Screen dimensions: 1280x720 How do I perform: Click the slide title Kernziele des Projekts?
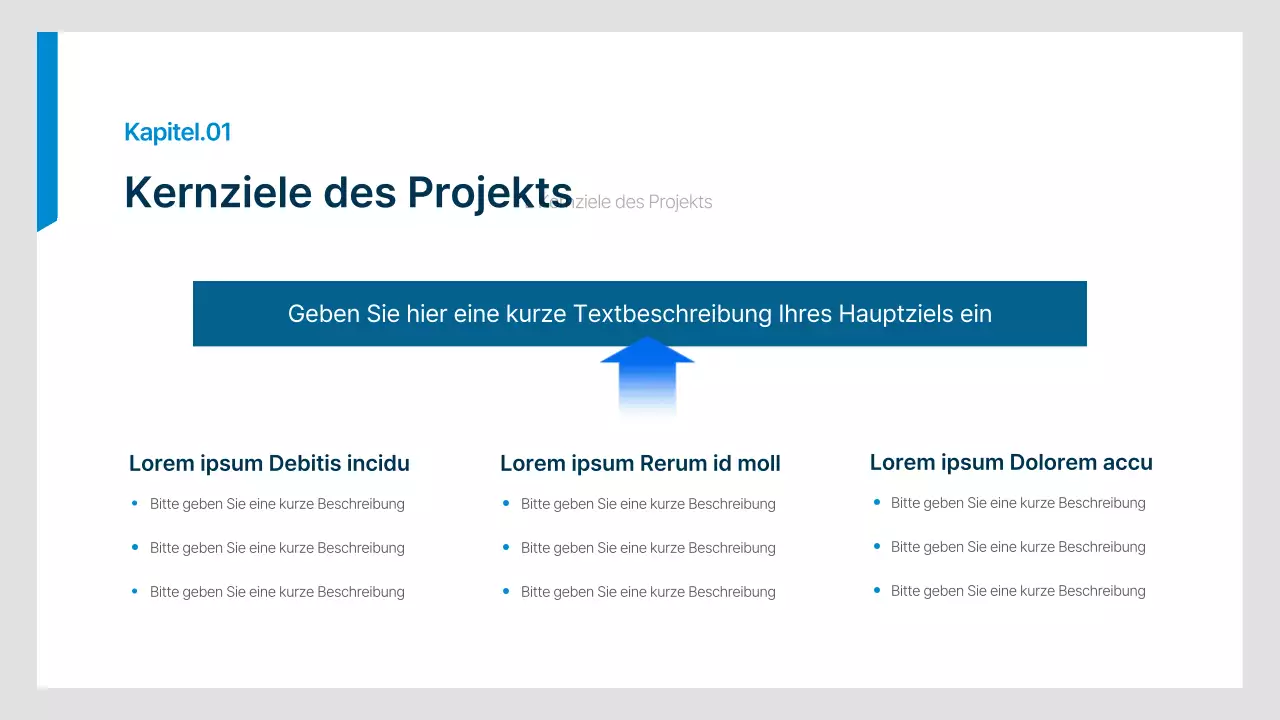348,192
